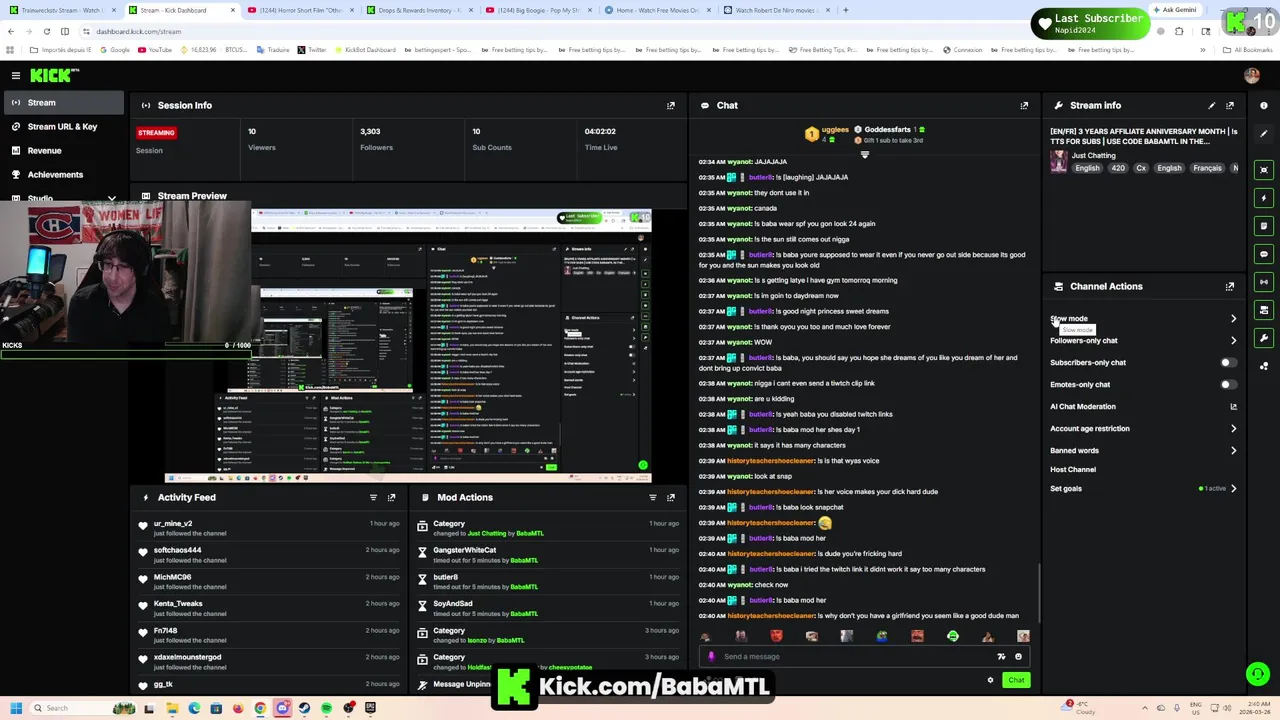Screen dimensions: 1280x720
Task: Switch to Drops & Rewards Inventory tab
Action: tap(418, 10)
